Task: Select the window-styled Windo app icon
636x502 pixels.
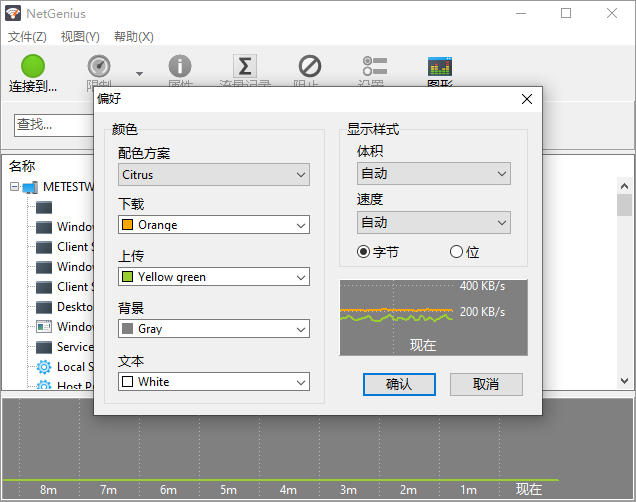Action: click(x=43, y=327)
